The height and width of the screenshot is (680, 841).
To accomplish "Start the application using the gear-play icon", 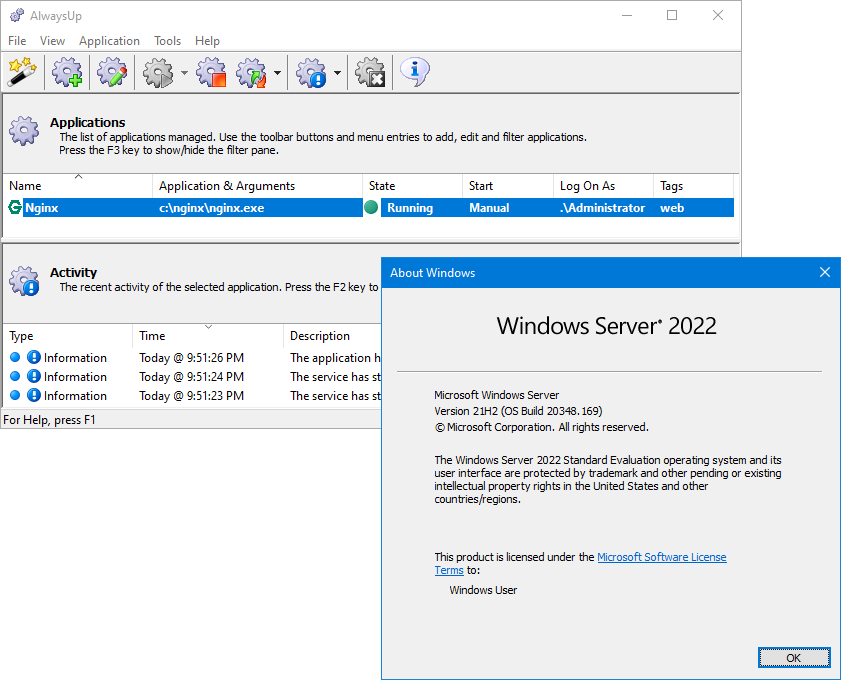I will coord(158,72).
